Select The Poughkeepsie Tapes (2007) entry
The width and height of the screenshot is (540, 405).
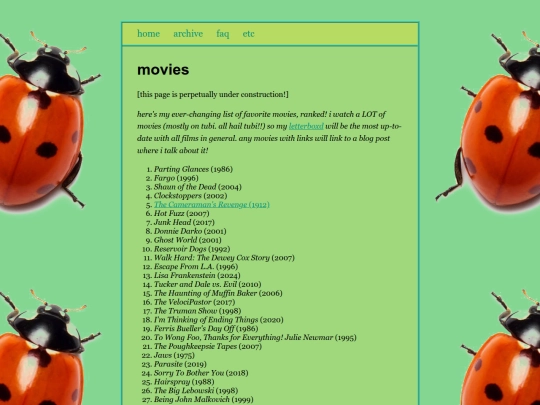(208, 346)
